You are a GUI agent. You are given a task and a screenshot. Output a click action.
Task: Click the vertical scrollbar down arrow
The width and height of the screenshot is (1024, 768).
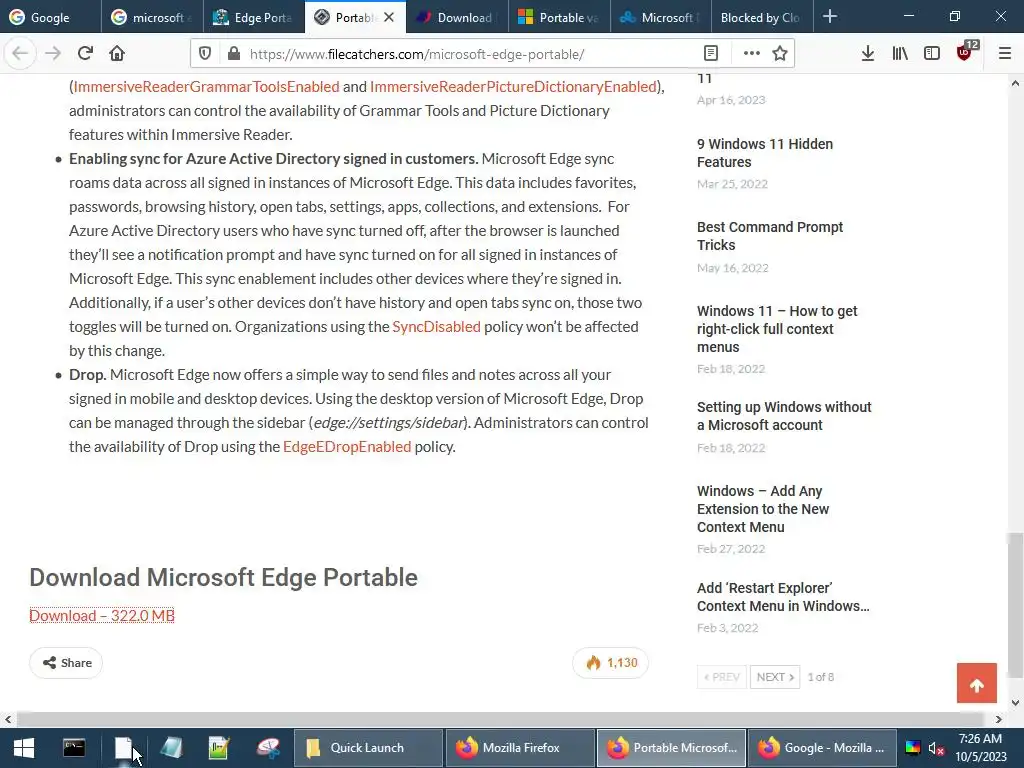click(x=1015, y=703)
